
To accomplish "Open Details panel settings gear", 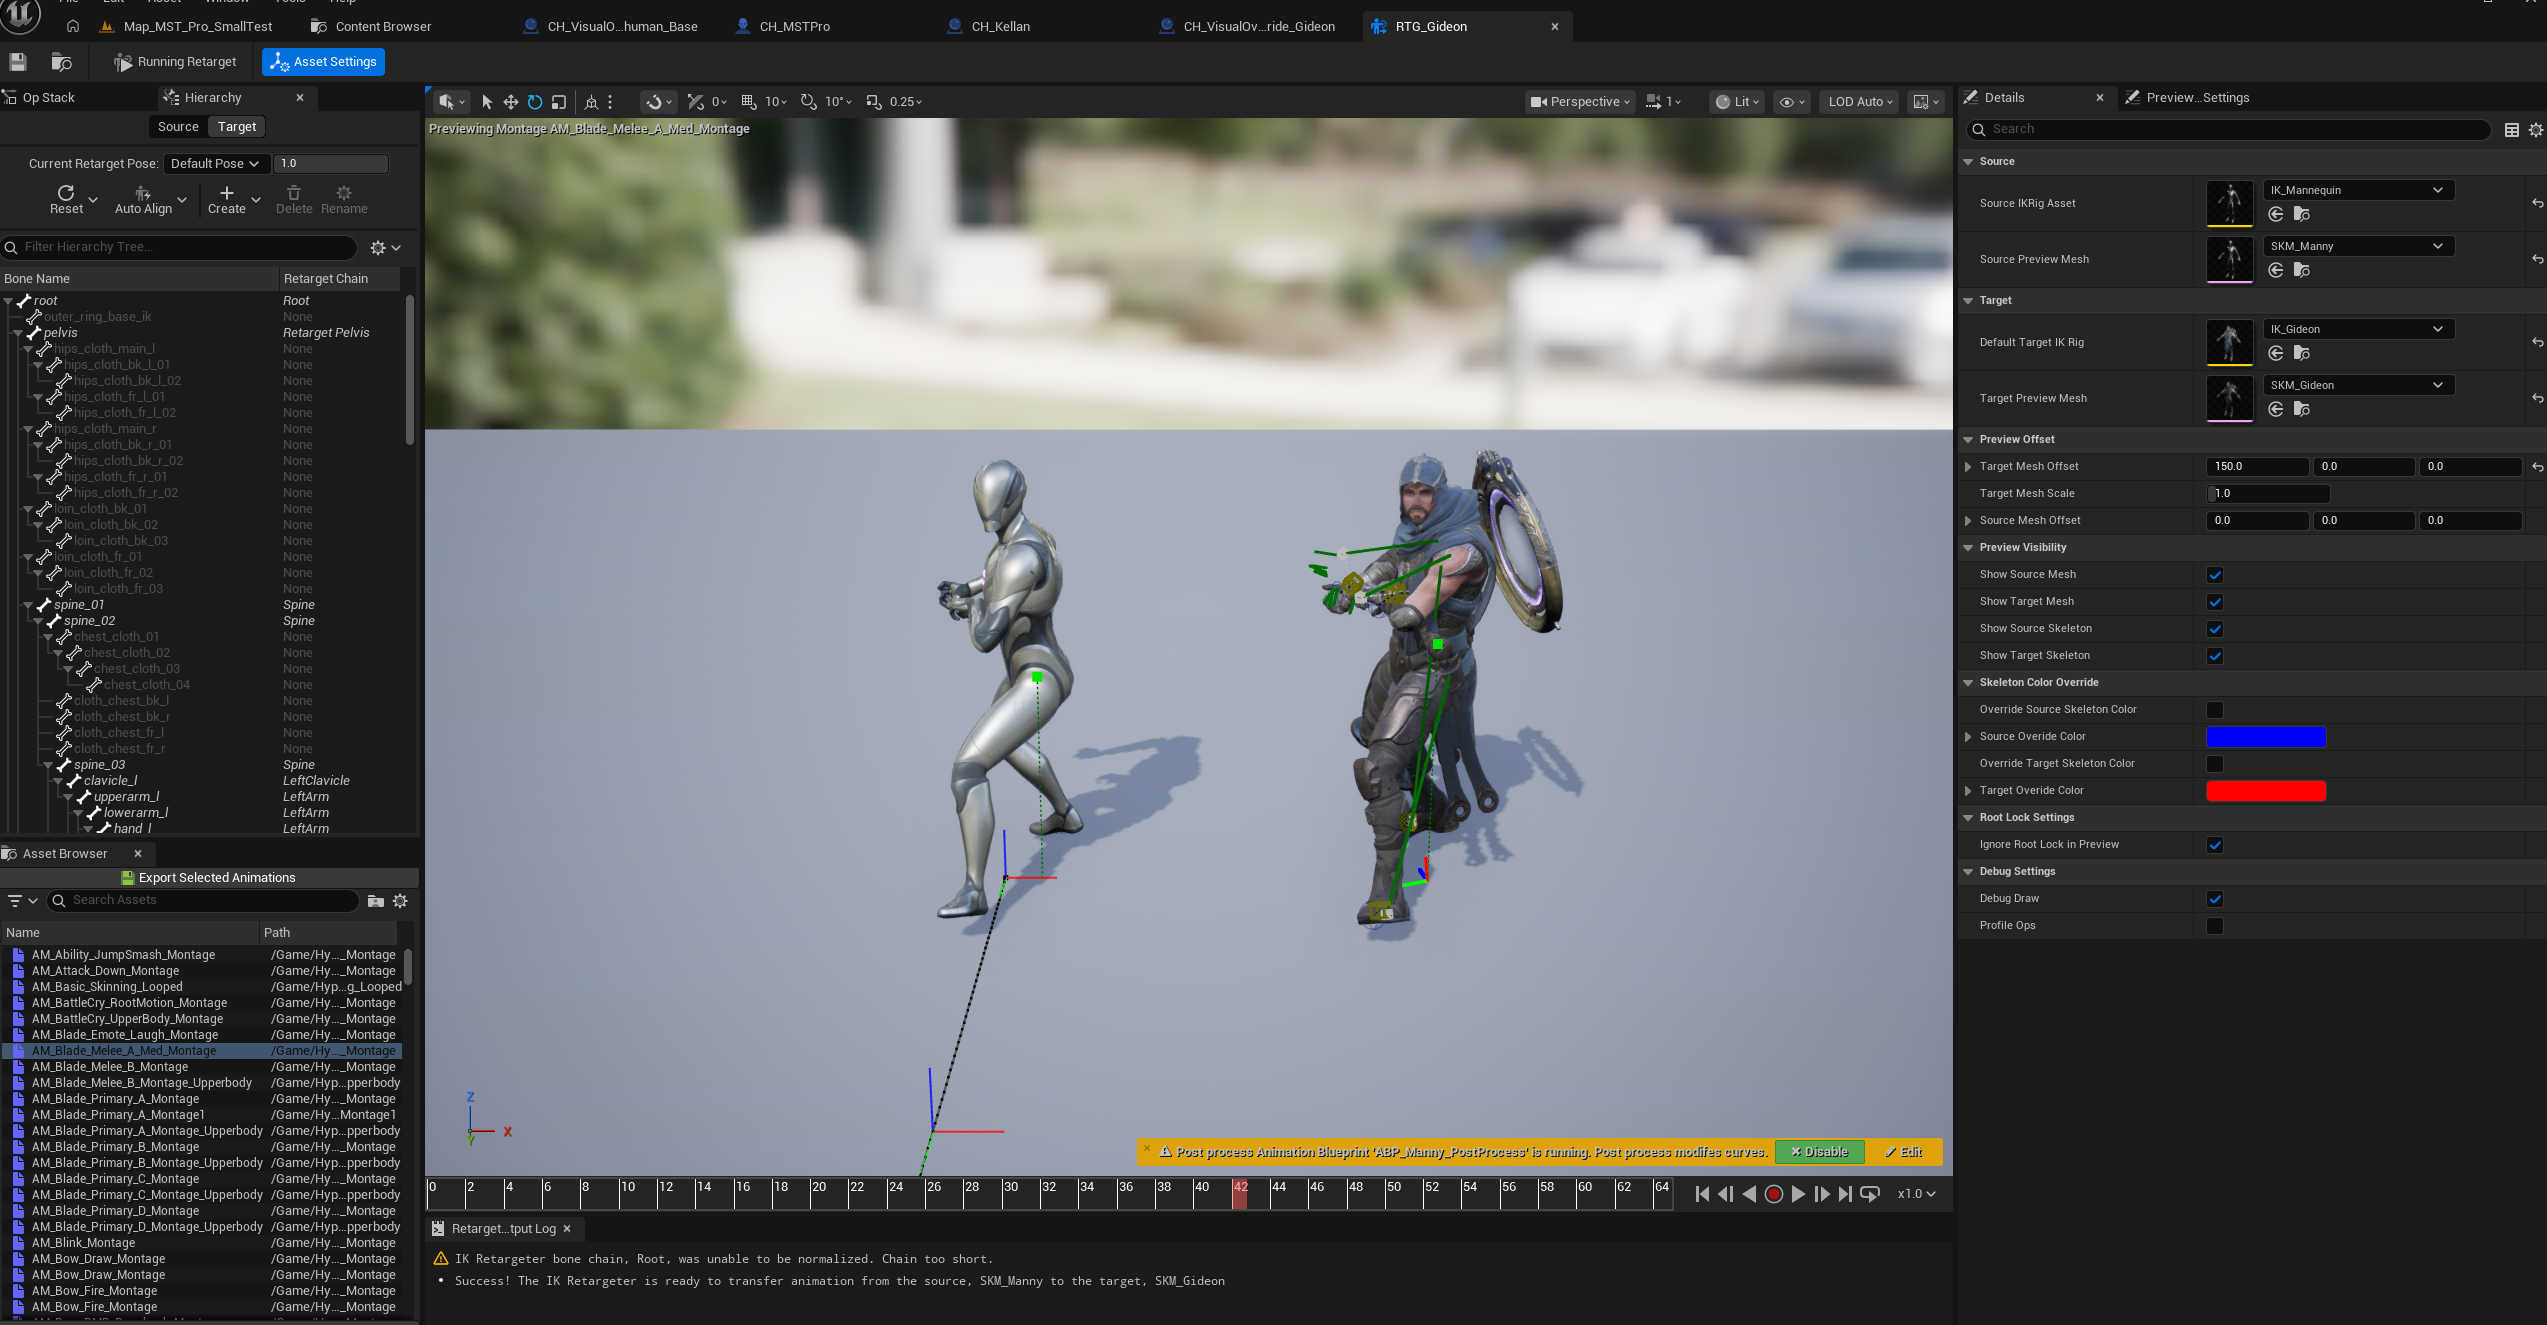I will 2536,130.
